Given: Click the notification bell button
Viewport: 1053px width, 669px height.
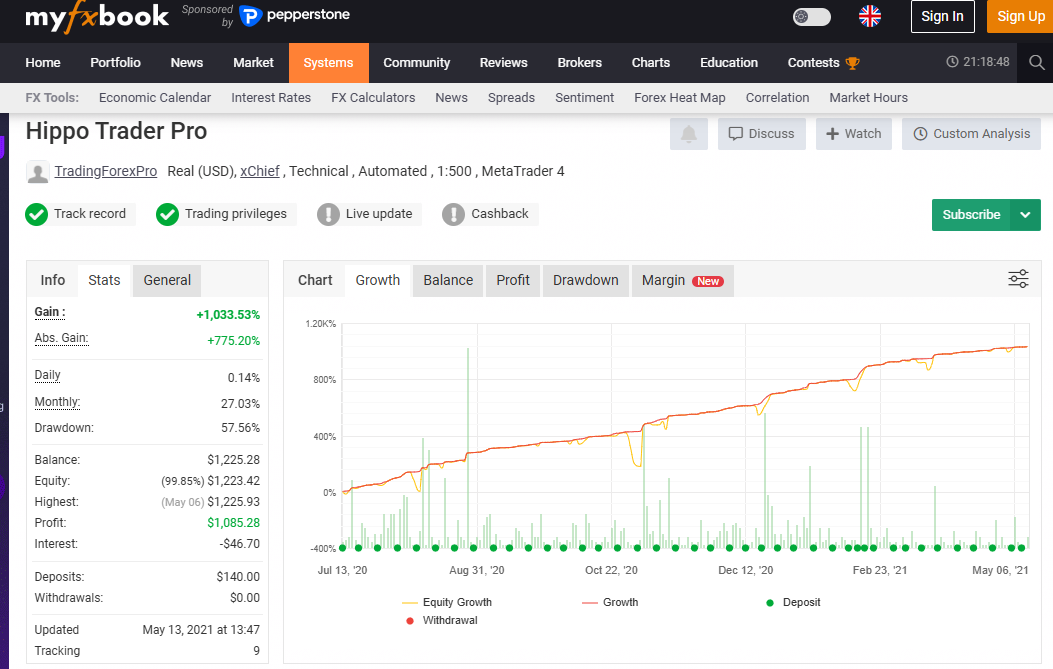Looking at the screenshot, I should (689, 134).
